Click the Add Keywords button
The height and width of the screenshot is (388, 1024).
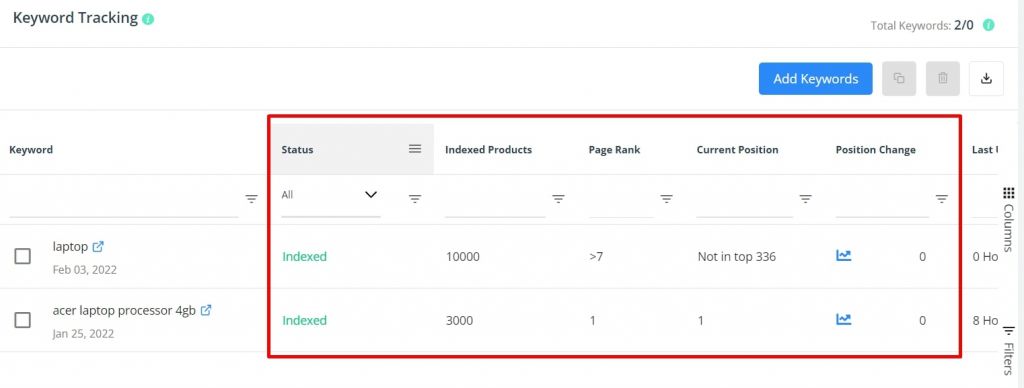[816, 78]
